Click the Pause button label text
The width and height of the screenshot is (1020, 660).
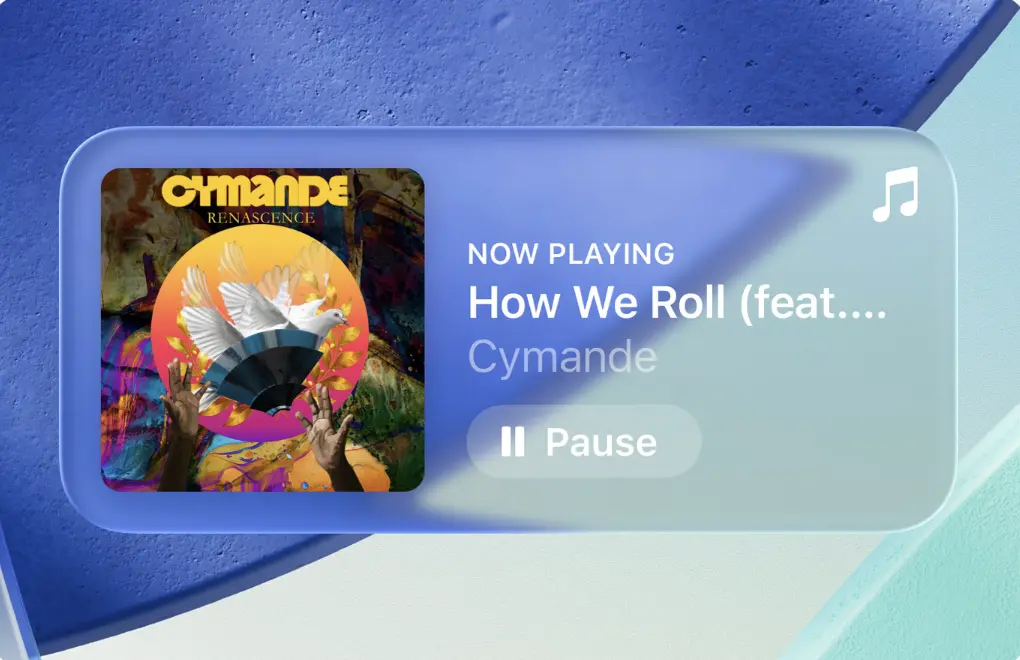click(x=601, y=442)
